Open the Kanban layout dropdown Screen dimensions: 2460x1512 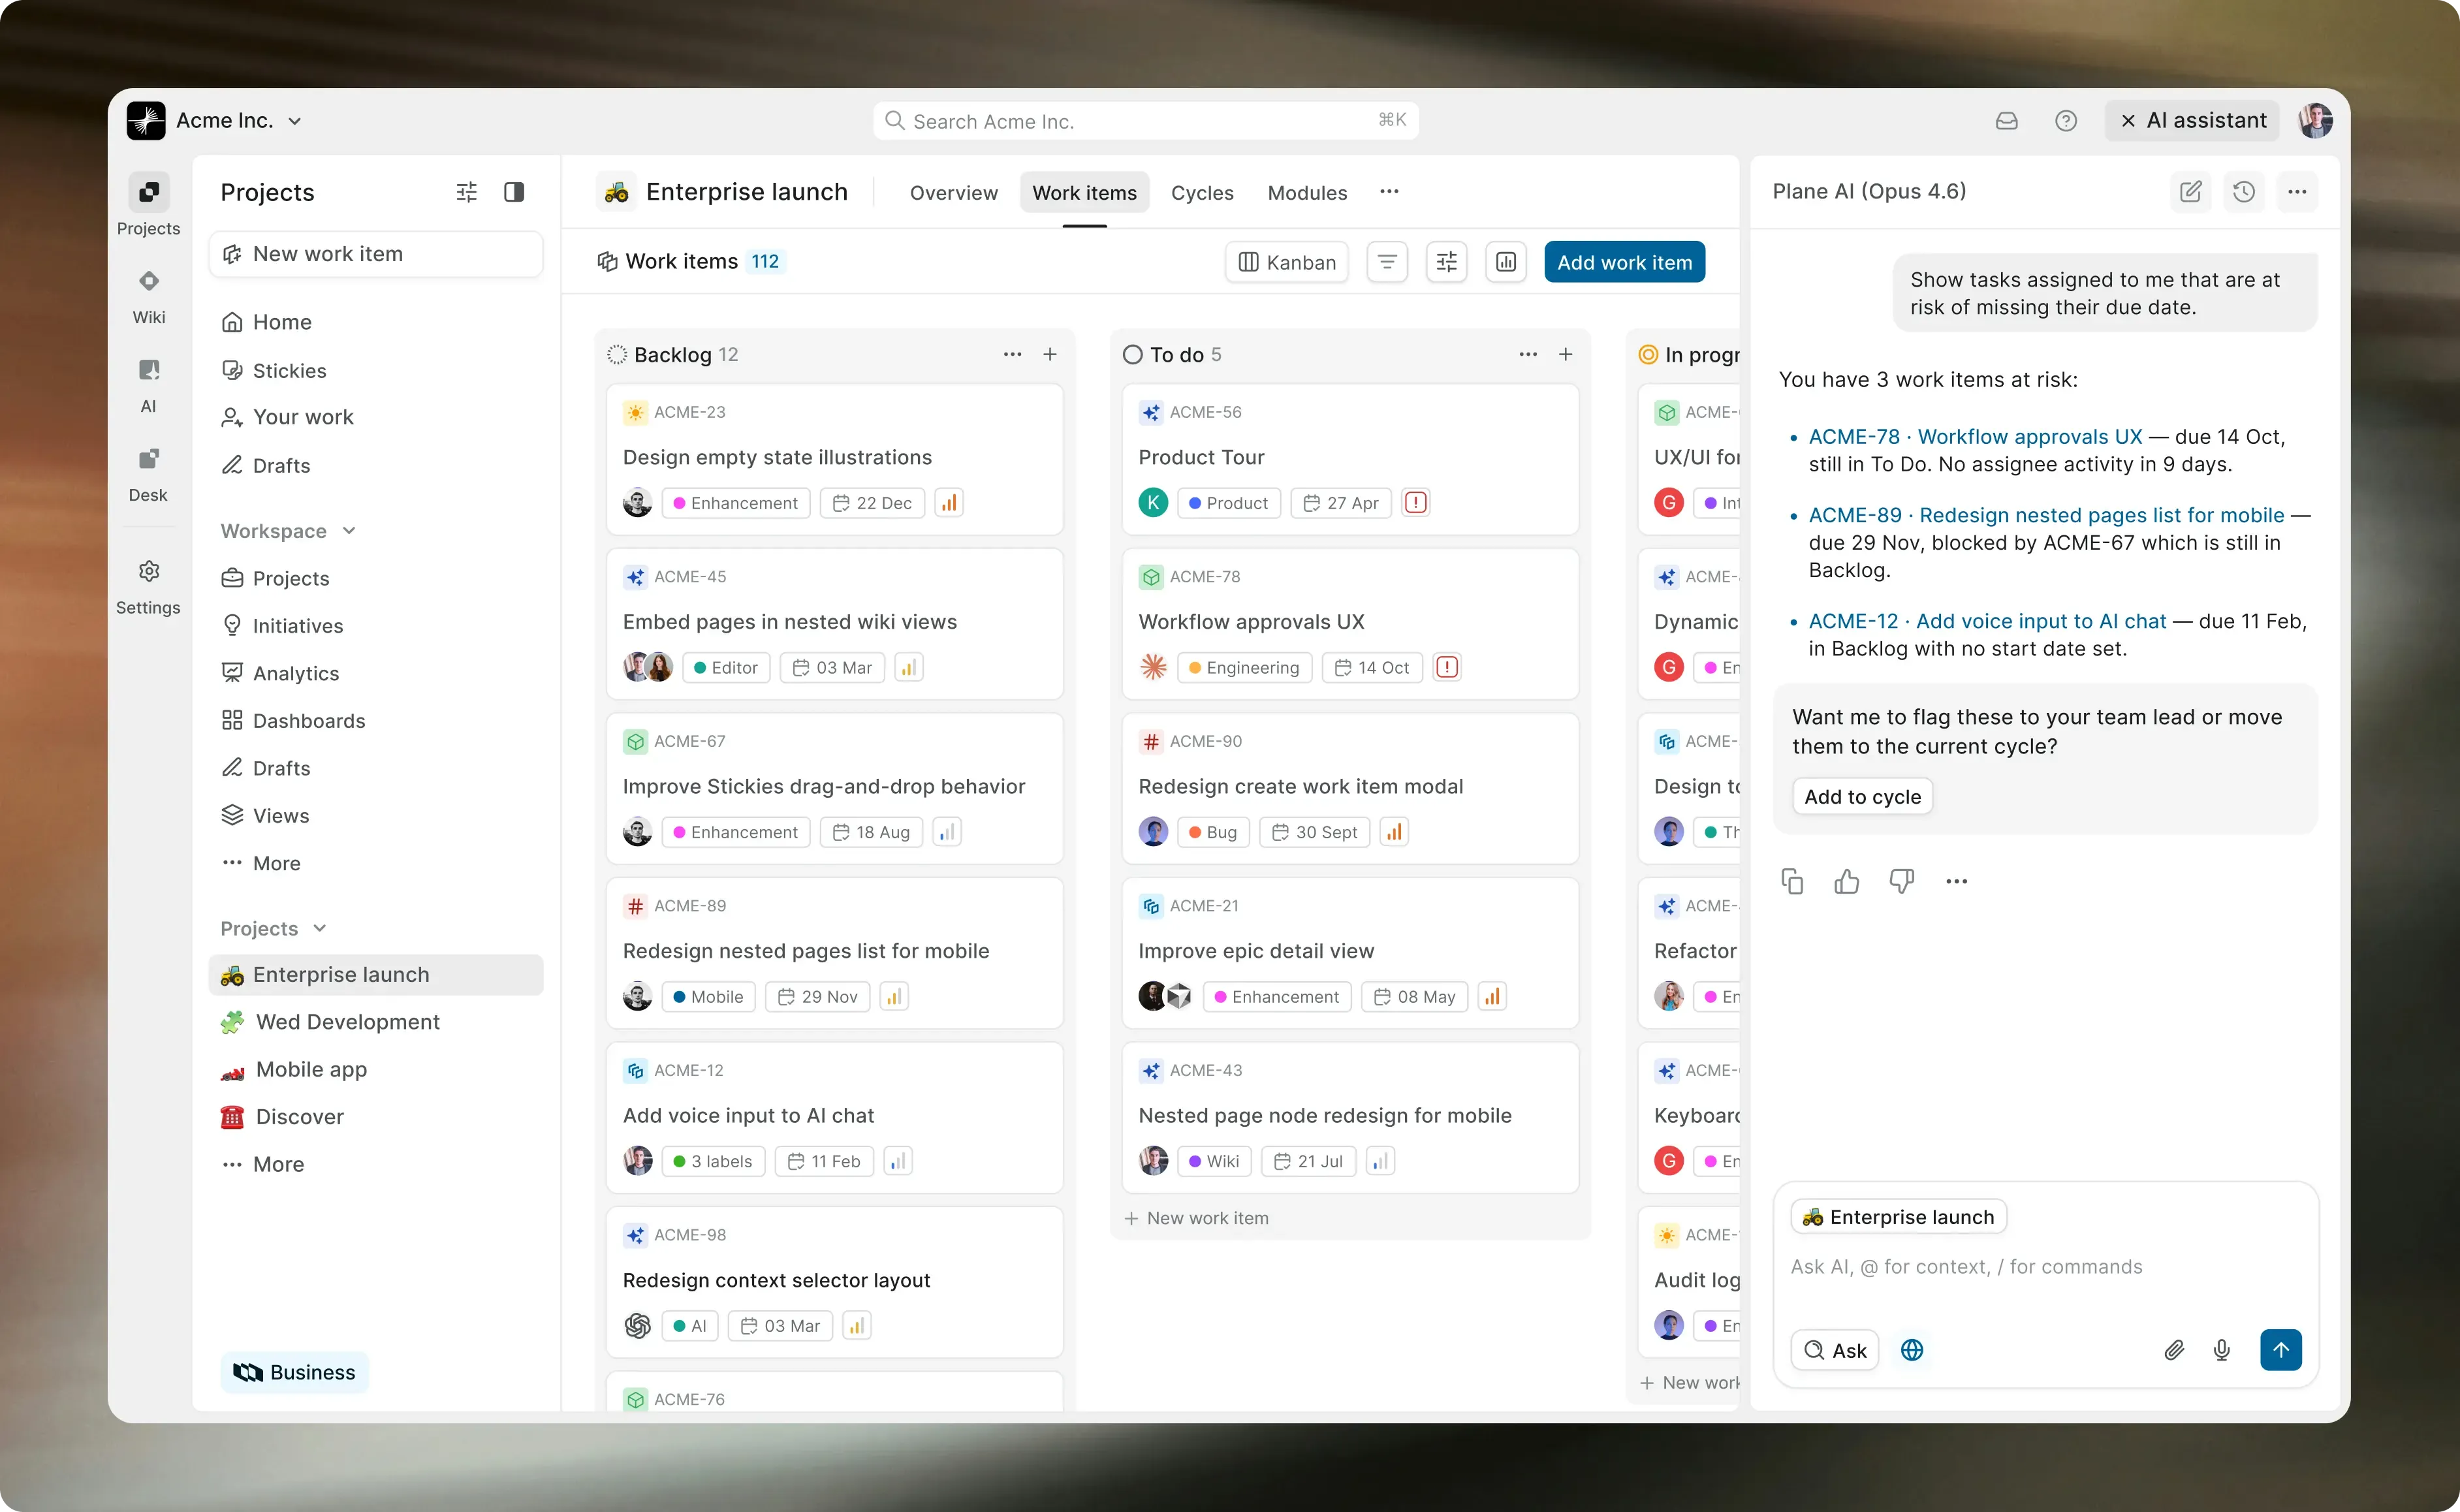click(1286, 262)
